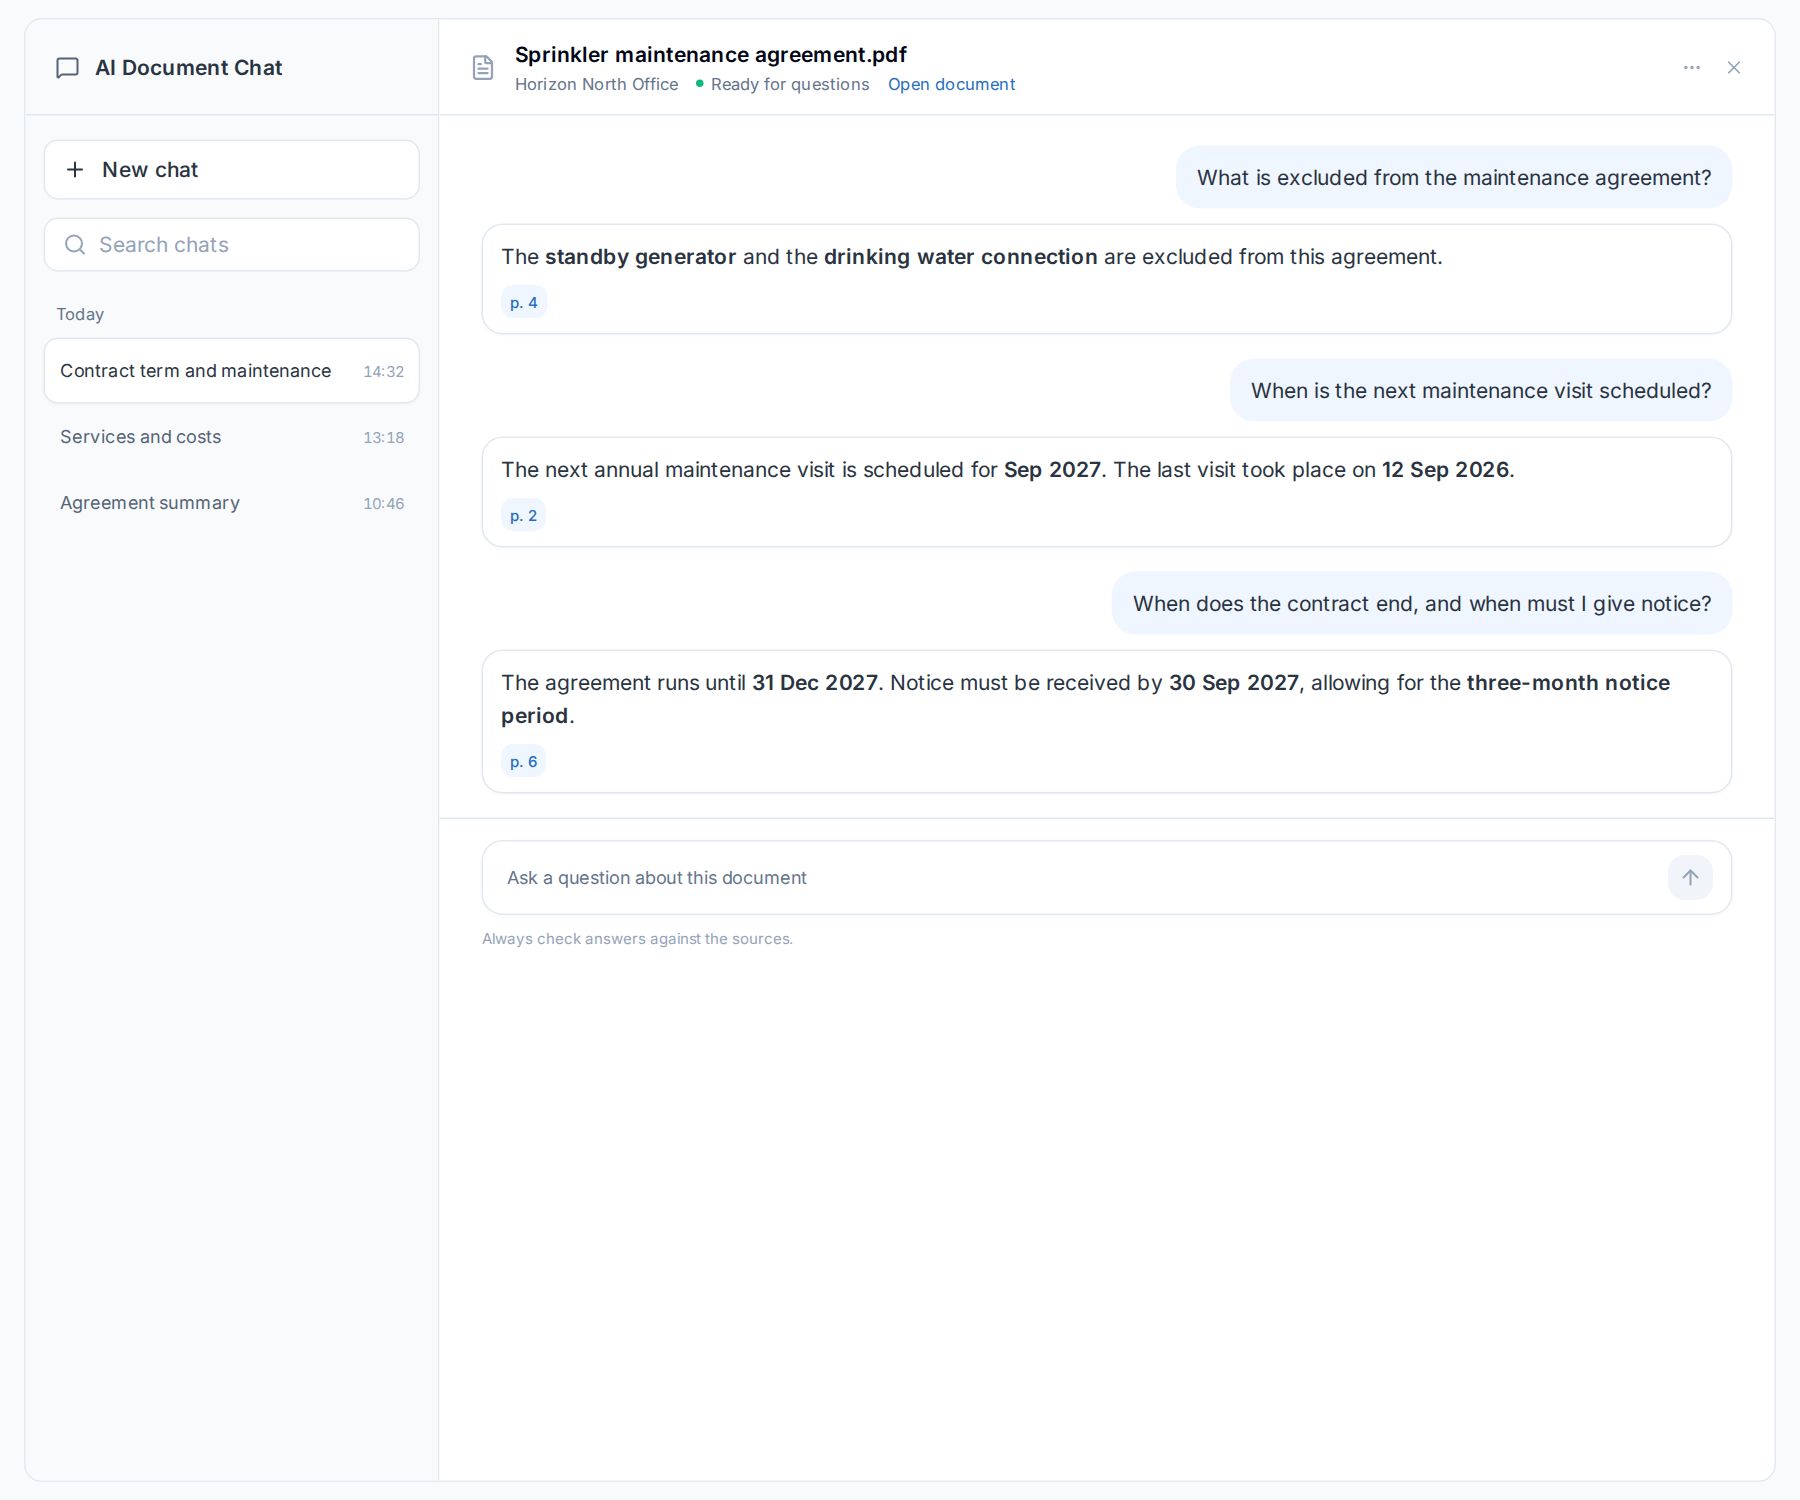The height and width of the screenshot is (1500, 1800).
Task: Open the p. 2 source citation
Action: (524, 516)
